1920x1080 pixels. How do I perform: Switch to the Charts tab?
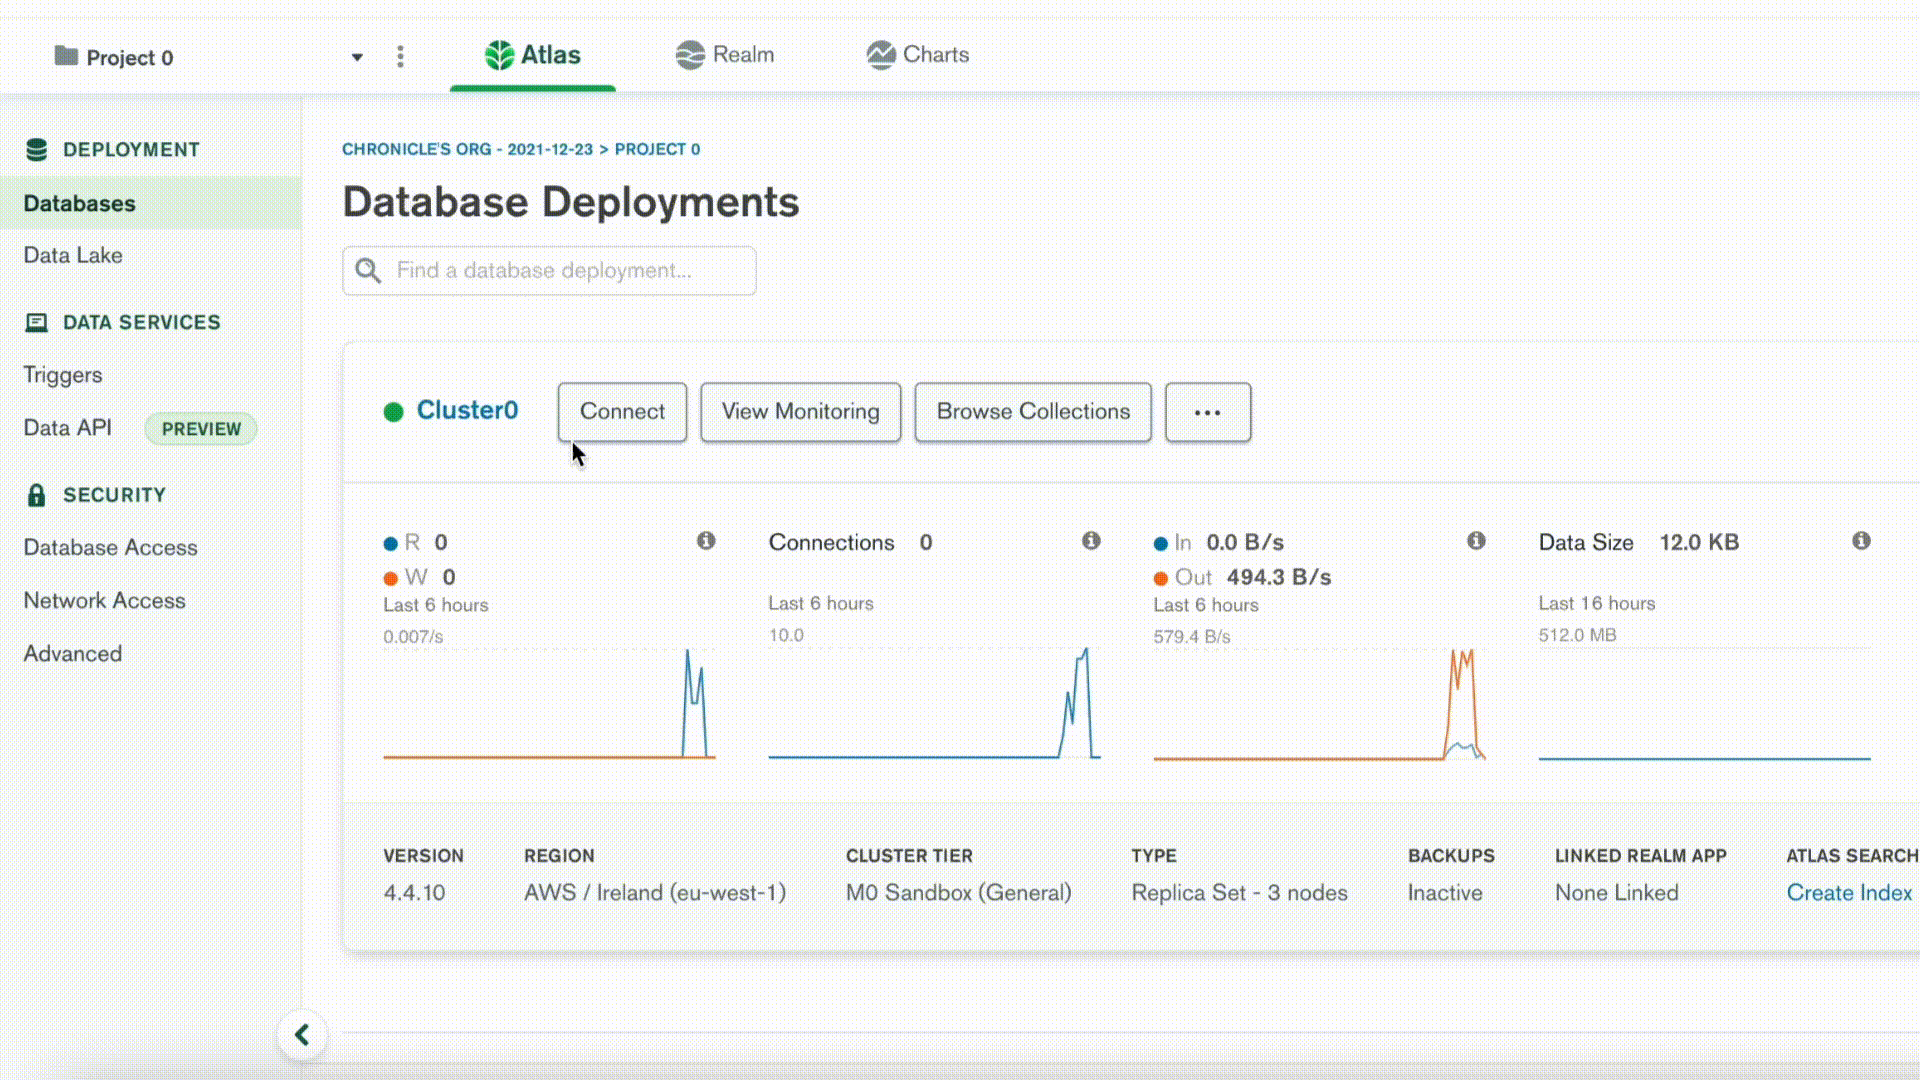(x=917, y=55)
